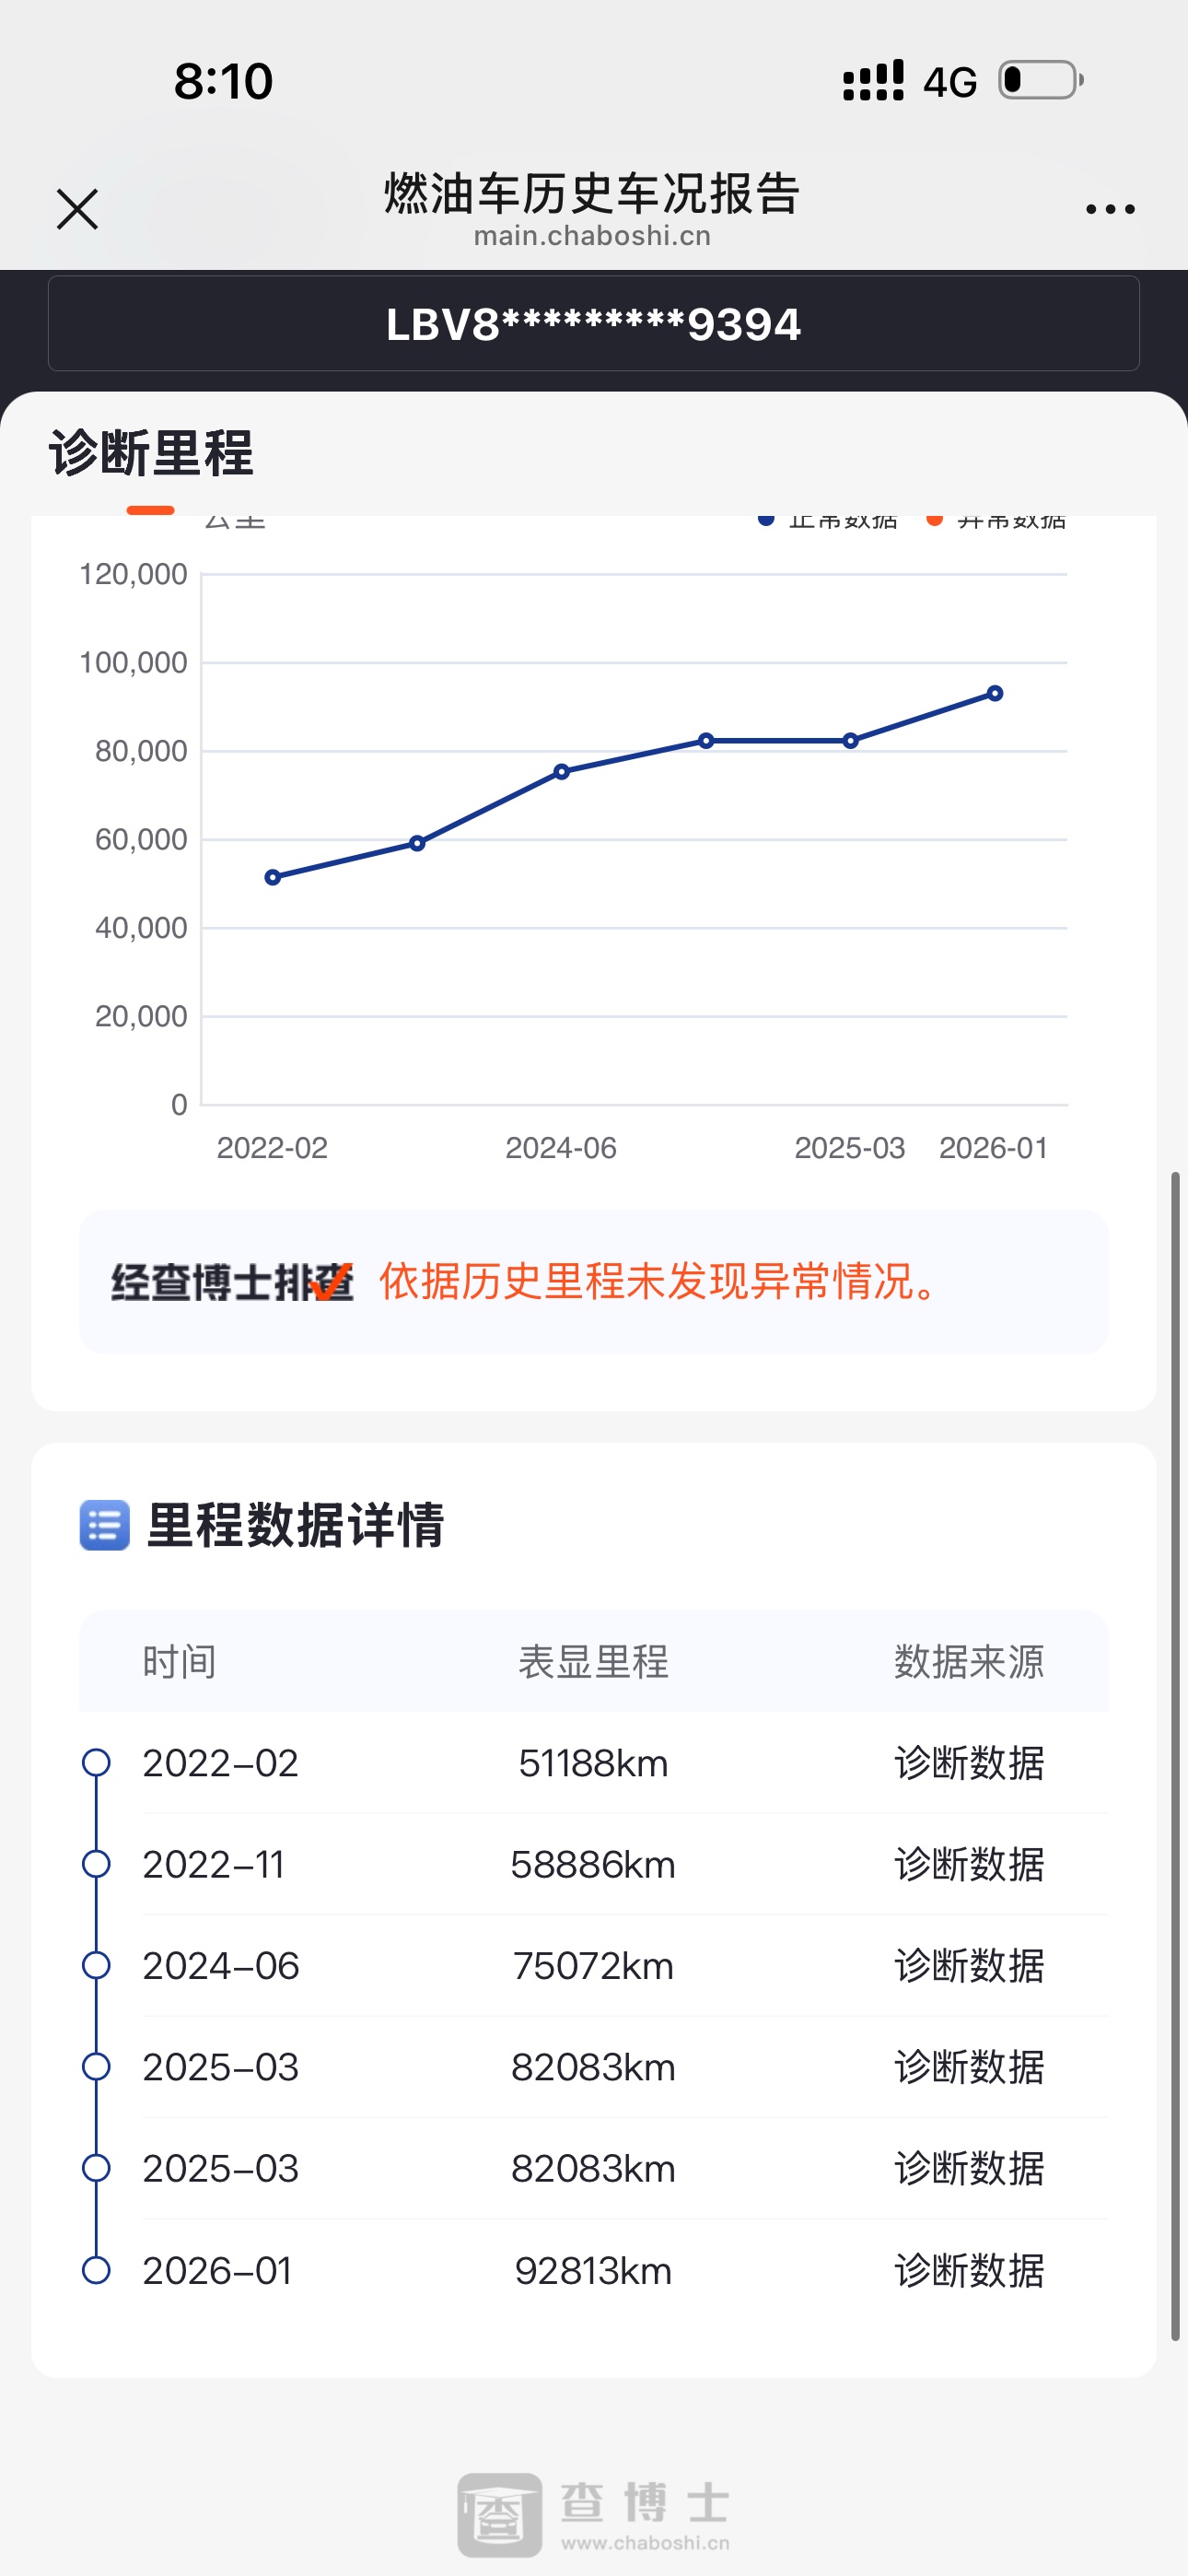Select the 75072km mileage value
1188x2576 pixels.
593,1966
